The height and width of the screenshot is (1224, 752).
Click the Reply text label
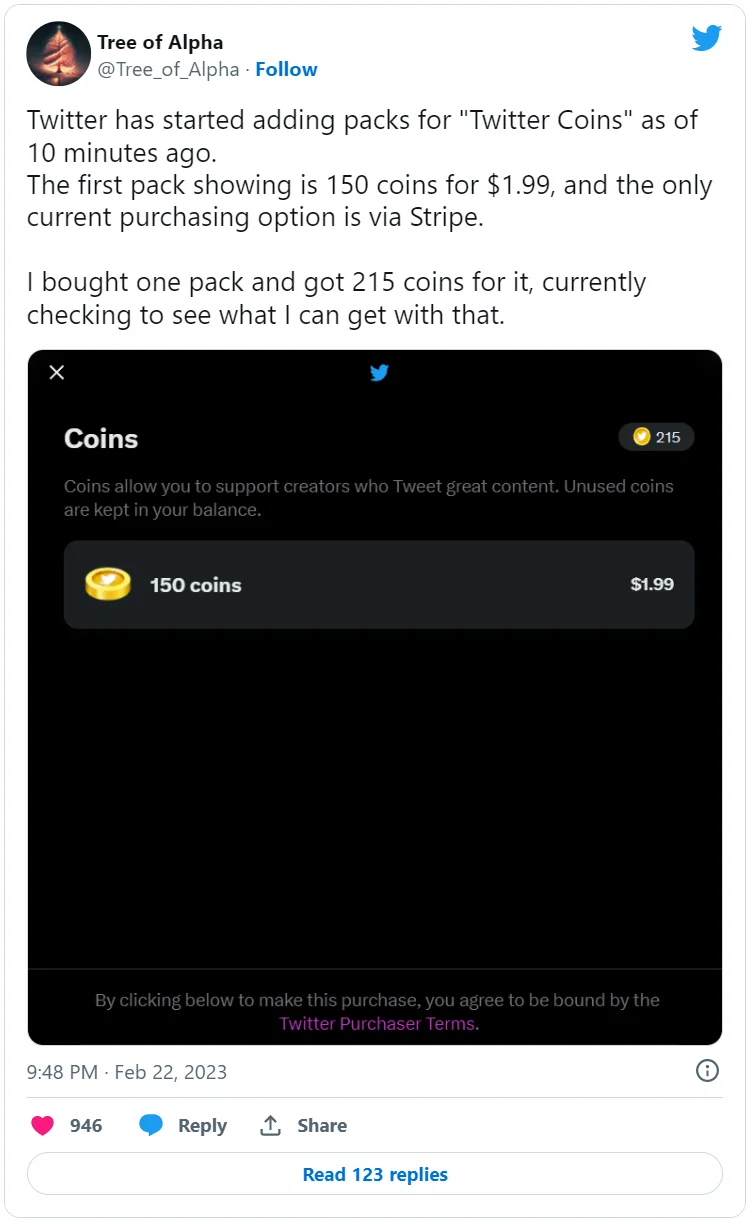[202, 1125]
